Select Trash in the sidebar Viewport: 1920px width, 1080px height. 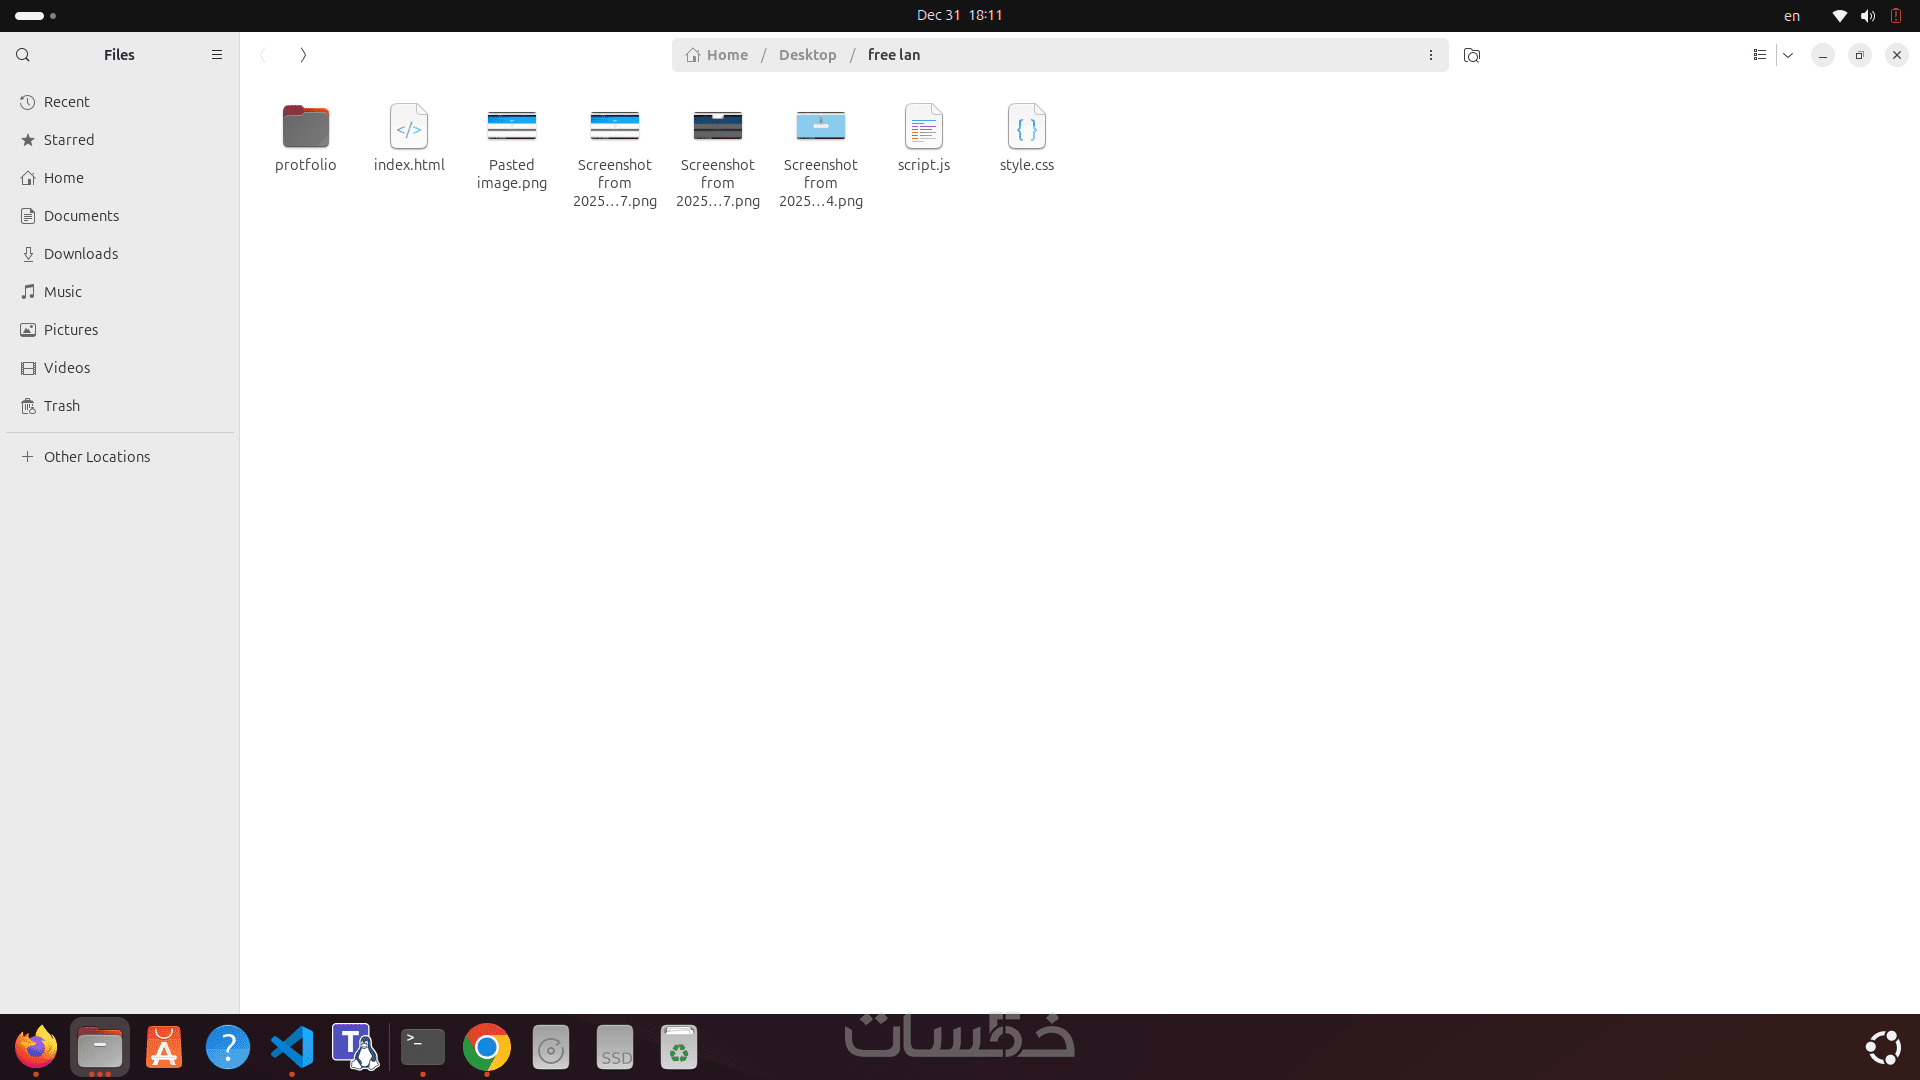click(62, 406)
